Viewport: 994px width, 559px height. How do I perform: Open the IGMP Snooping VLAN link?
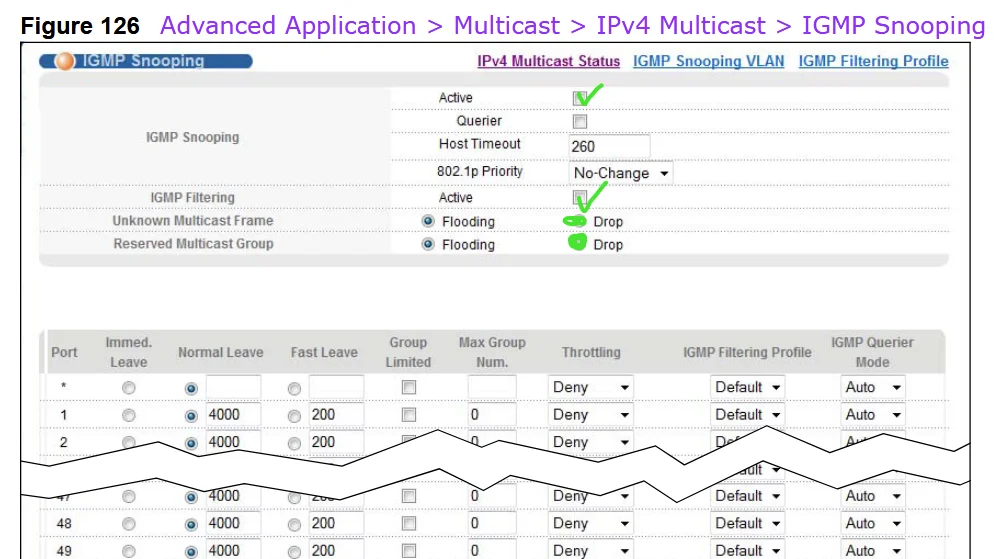(708, 61)
